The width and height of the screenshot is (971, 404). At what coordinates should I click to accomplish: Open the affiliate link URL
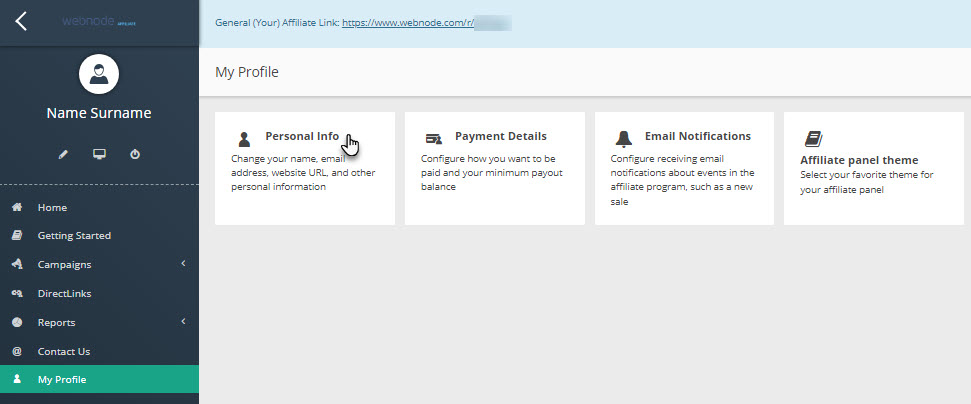(x=406, y=22)
